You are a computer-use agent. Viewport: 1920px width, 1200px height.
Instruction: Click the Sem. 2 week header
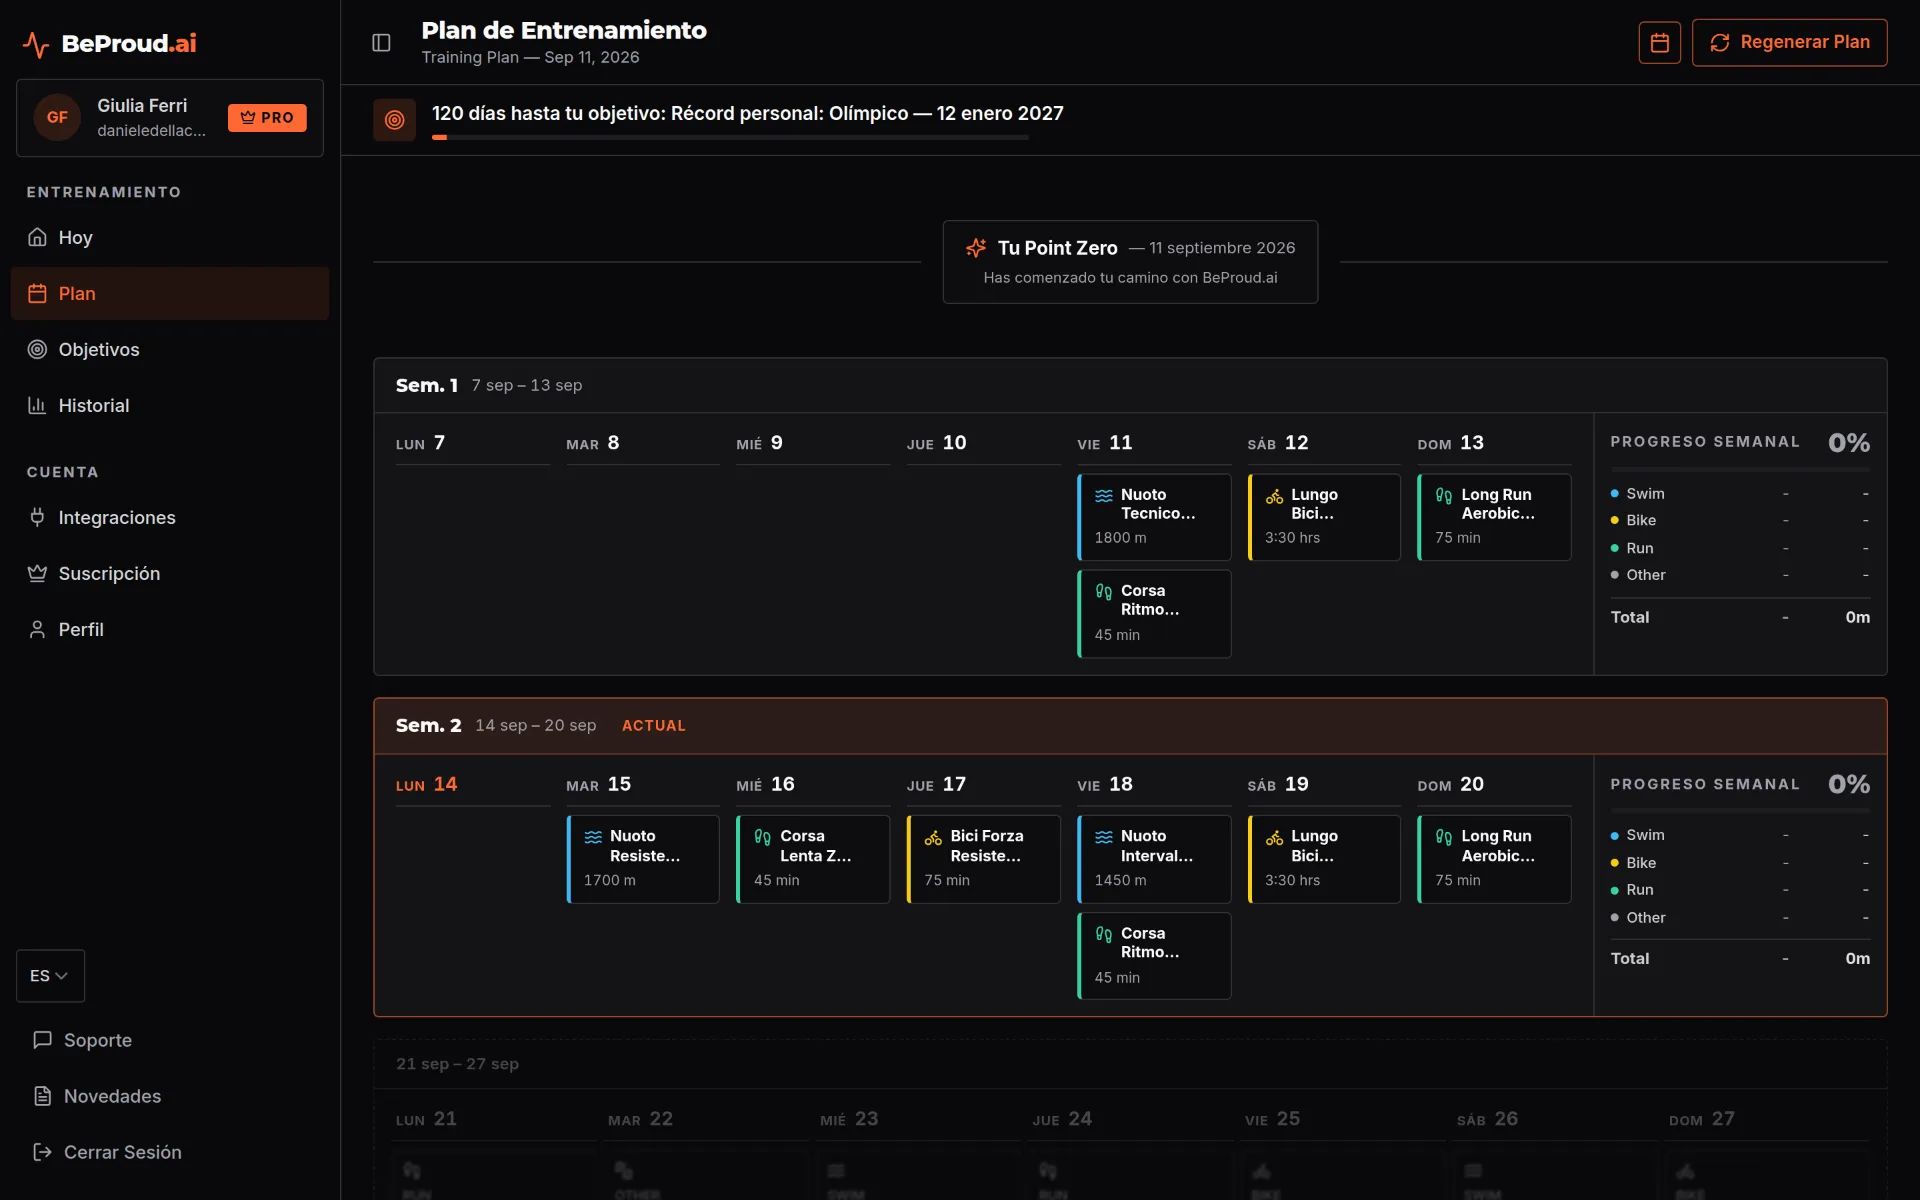[1130, 726]
